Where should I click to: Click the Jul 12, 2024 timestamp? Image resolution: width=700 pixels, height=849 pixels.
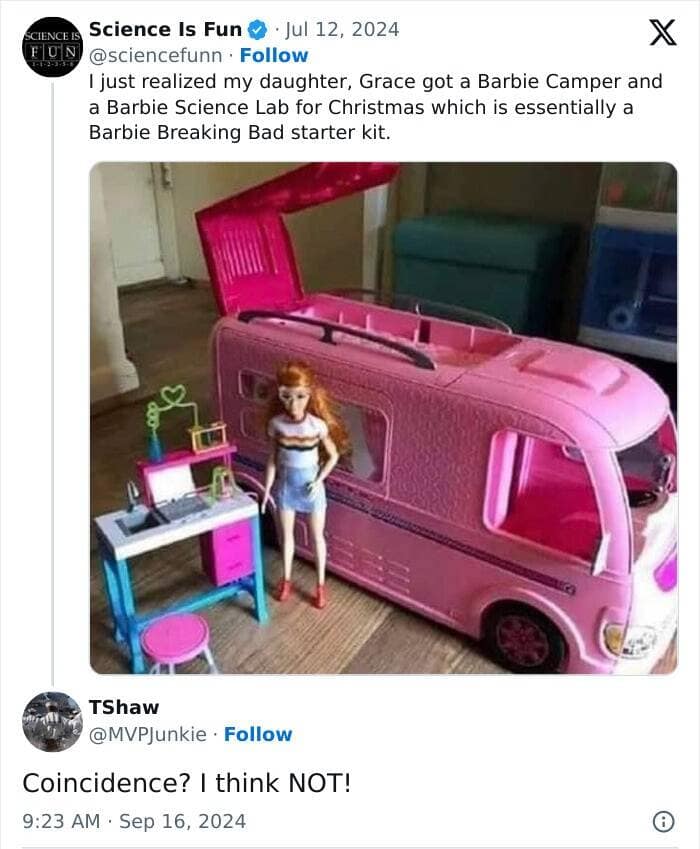click(340, 29)
